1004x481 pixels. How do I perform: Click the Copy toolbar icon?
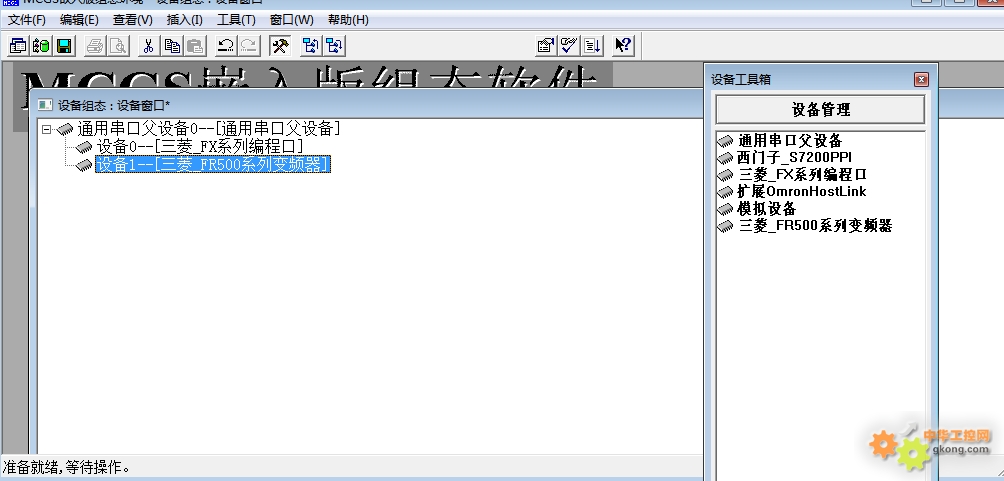(x=172, y=45)
